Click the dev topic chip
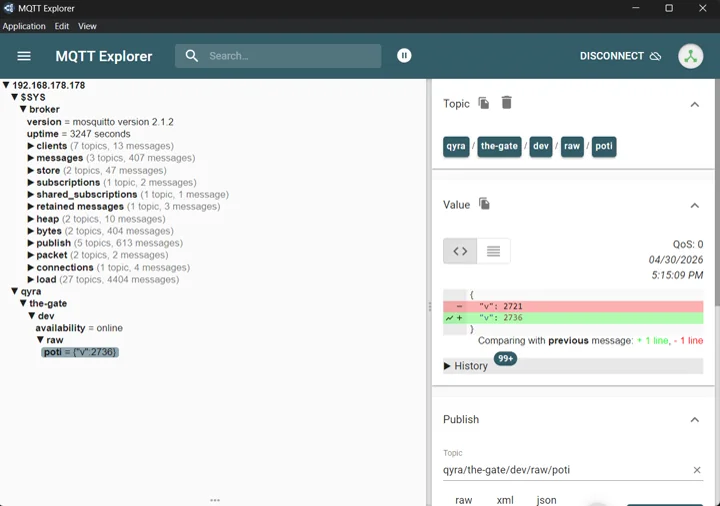The height and width of the screenshot is (506, 720). (540, 146)
